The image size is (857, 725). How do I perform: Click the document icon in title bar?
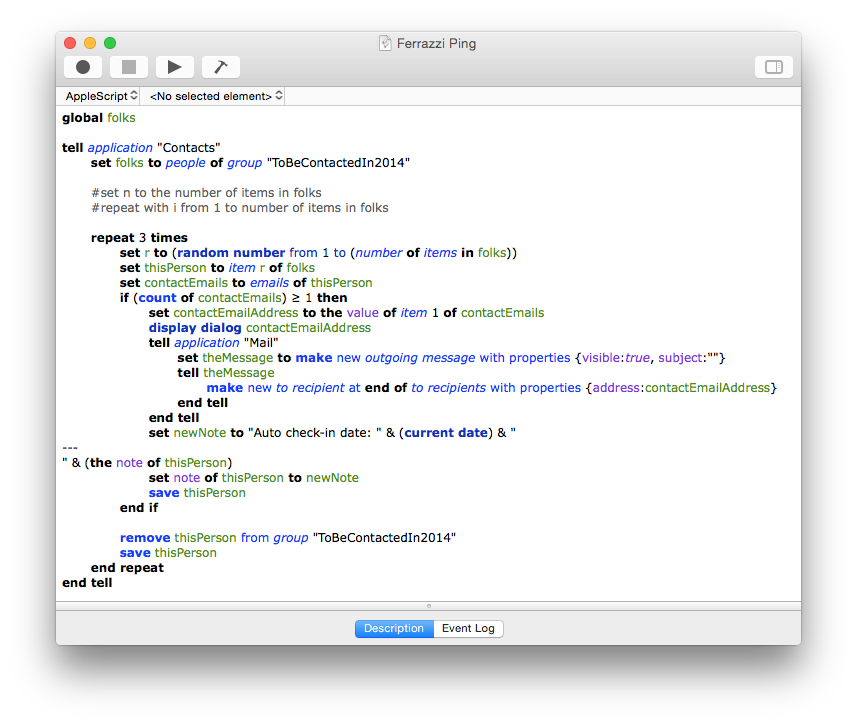[385, 43]
